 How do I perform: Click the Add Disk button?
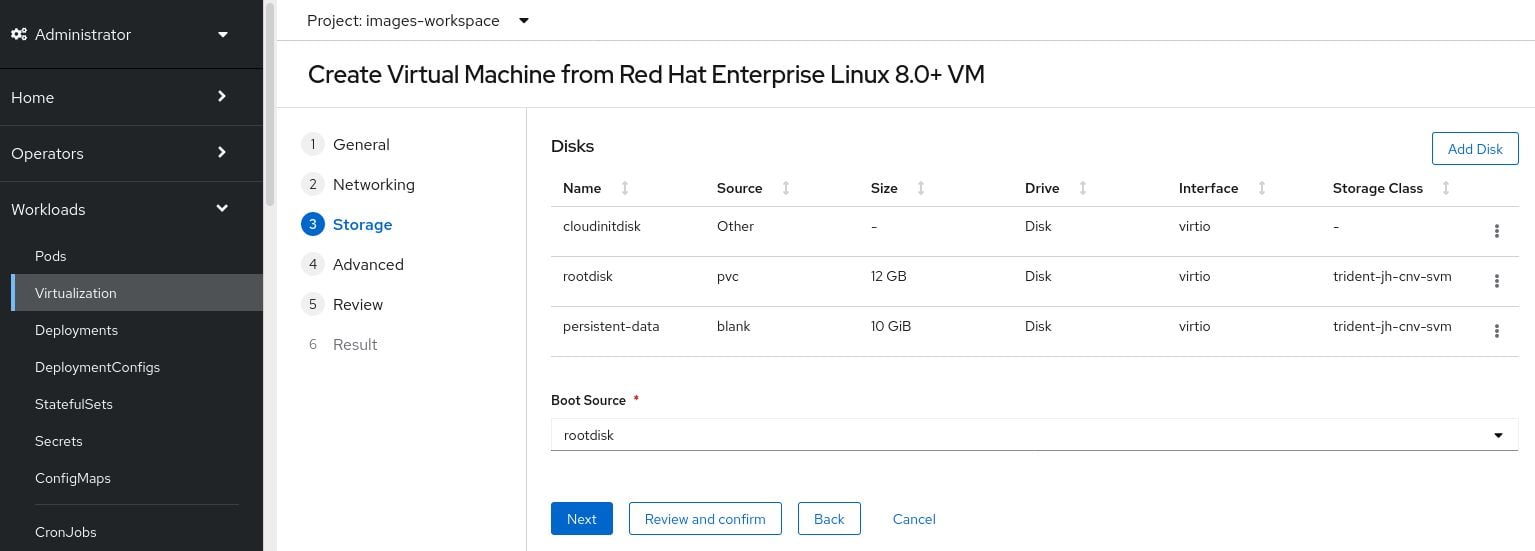(1475, 149)
